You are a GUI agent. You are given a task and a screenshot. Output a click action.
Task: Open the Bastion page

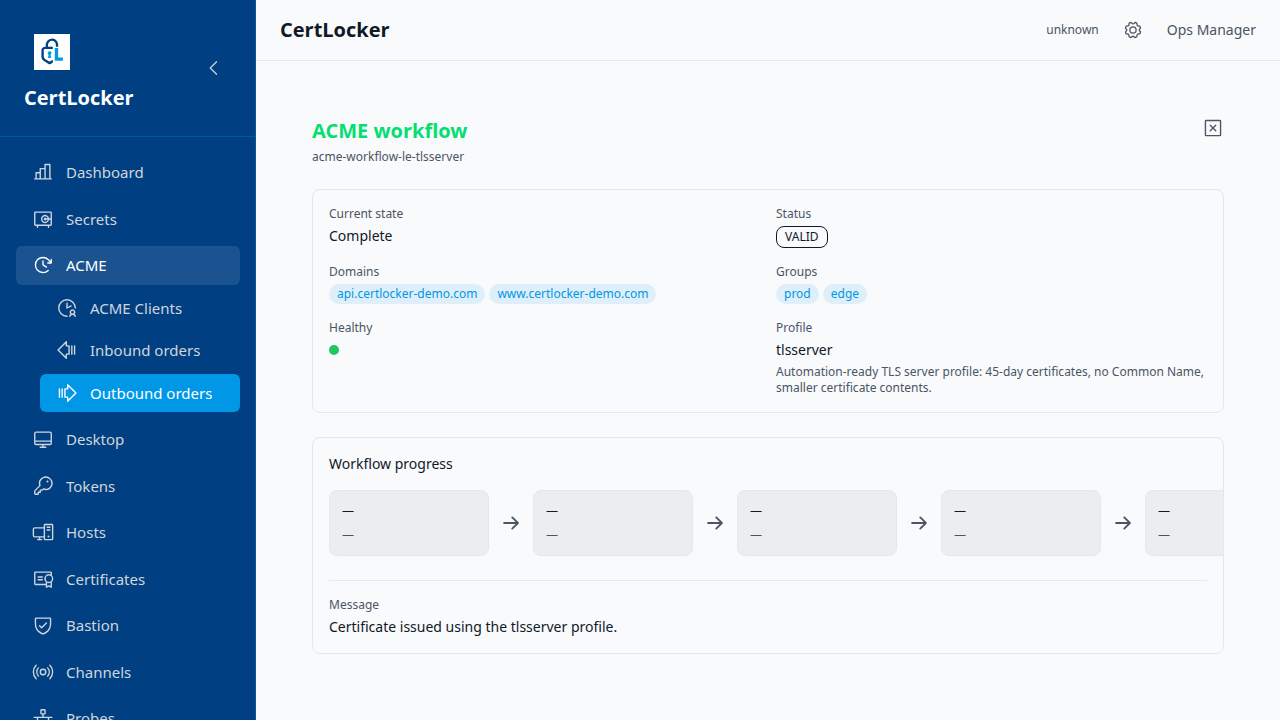[128, 625]
